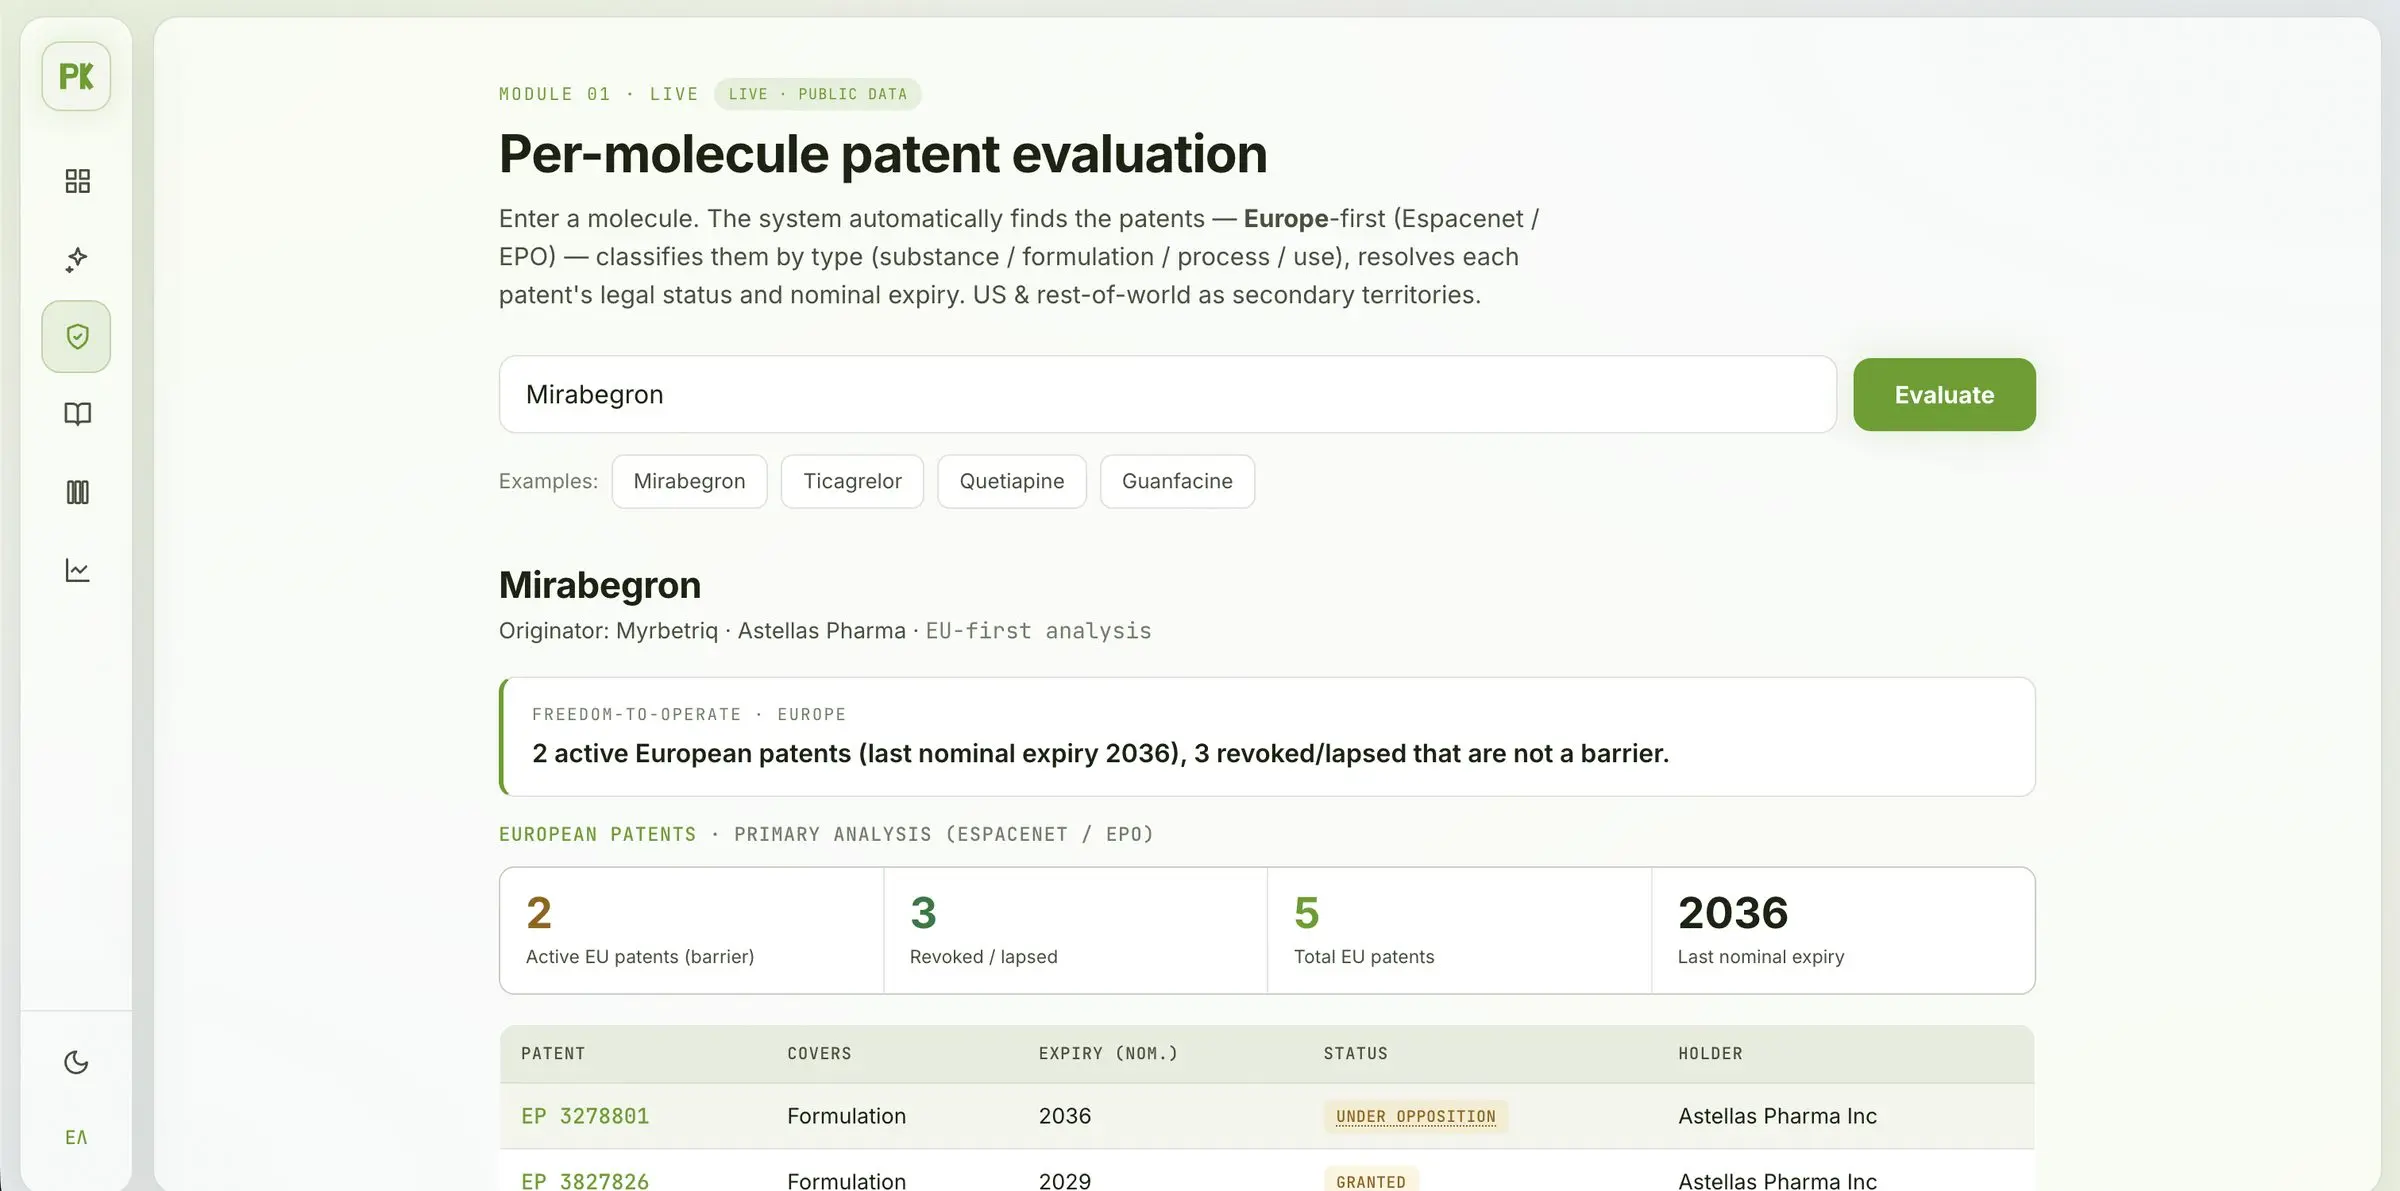This screenshot has height=1191, width=2400.
Task: Open the library columns icon
Action: click(77, 492)
